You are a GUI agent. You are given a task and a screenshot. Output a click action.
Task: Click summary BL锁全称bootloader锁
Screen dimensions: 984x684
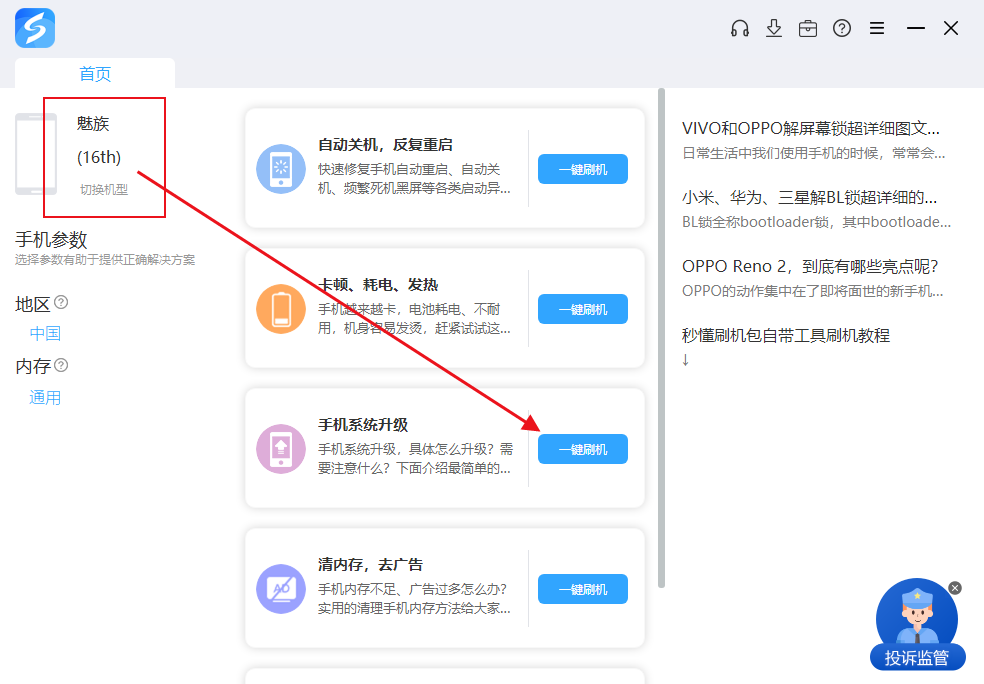(816, 222)
